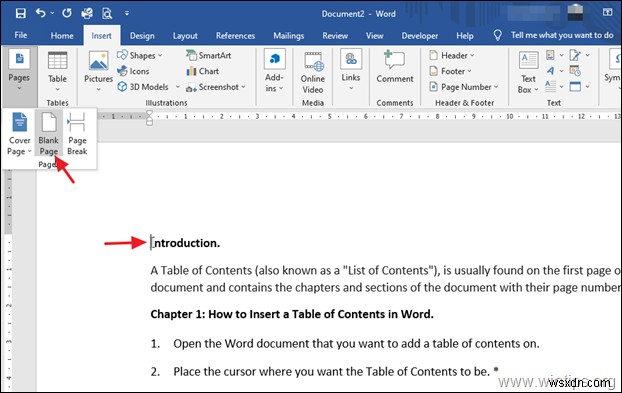Place cursor in the Introduction heading
Image resolution: width=622 pixels, height=393 pixels.
[x=185, y=243]
